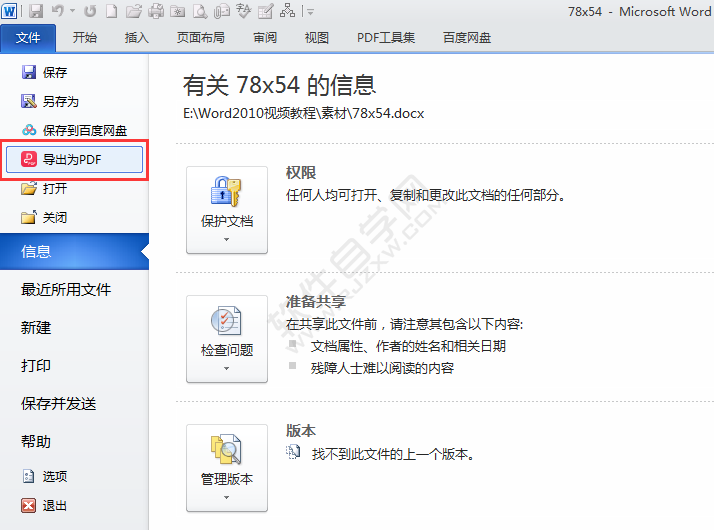
Task: Click the 检查问题 button
Action: pos(227,339)
